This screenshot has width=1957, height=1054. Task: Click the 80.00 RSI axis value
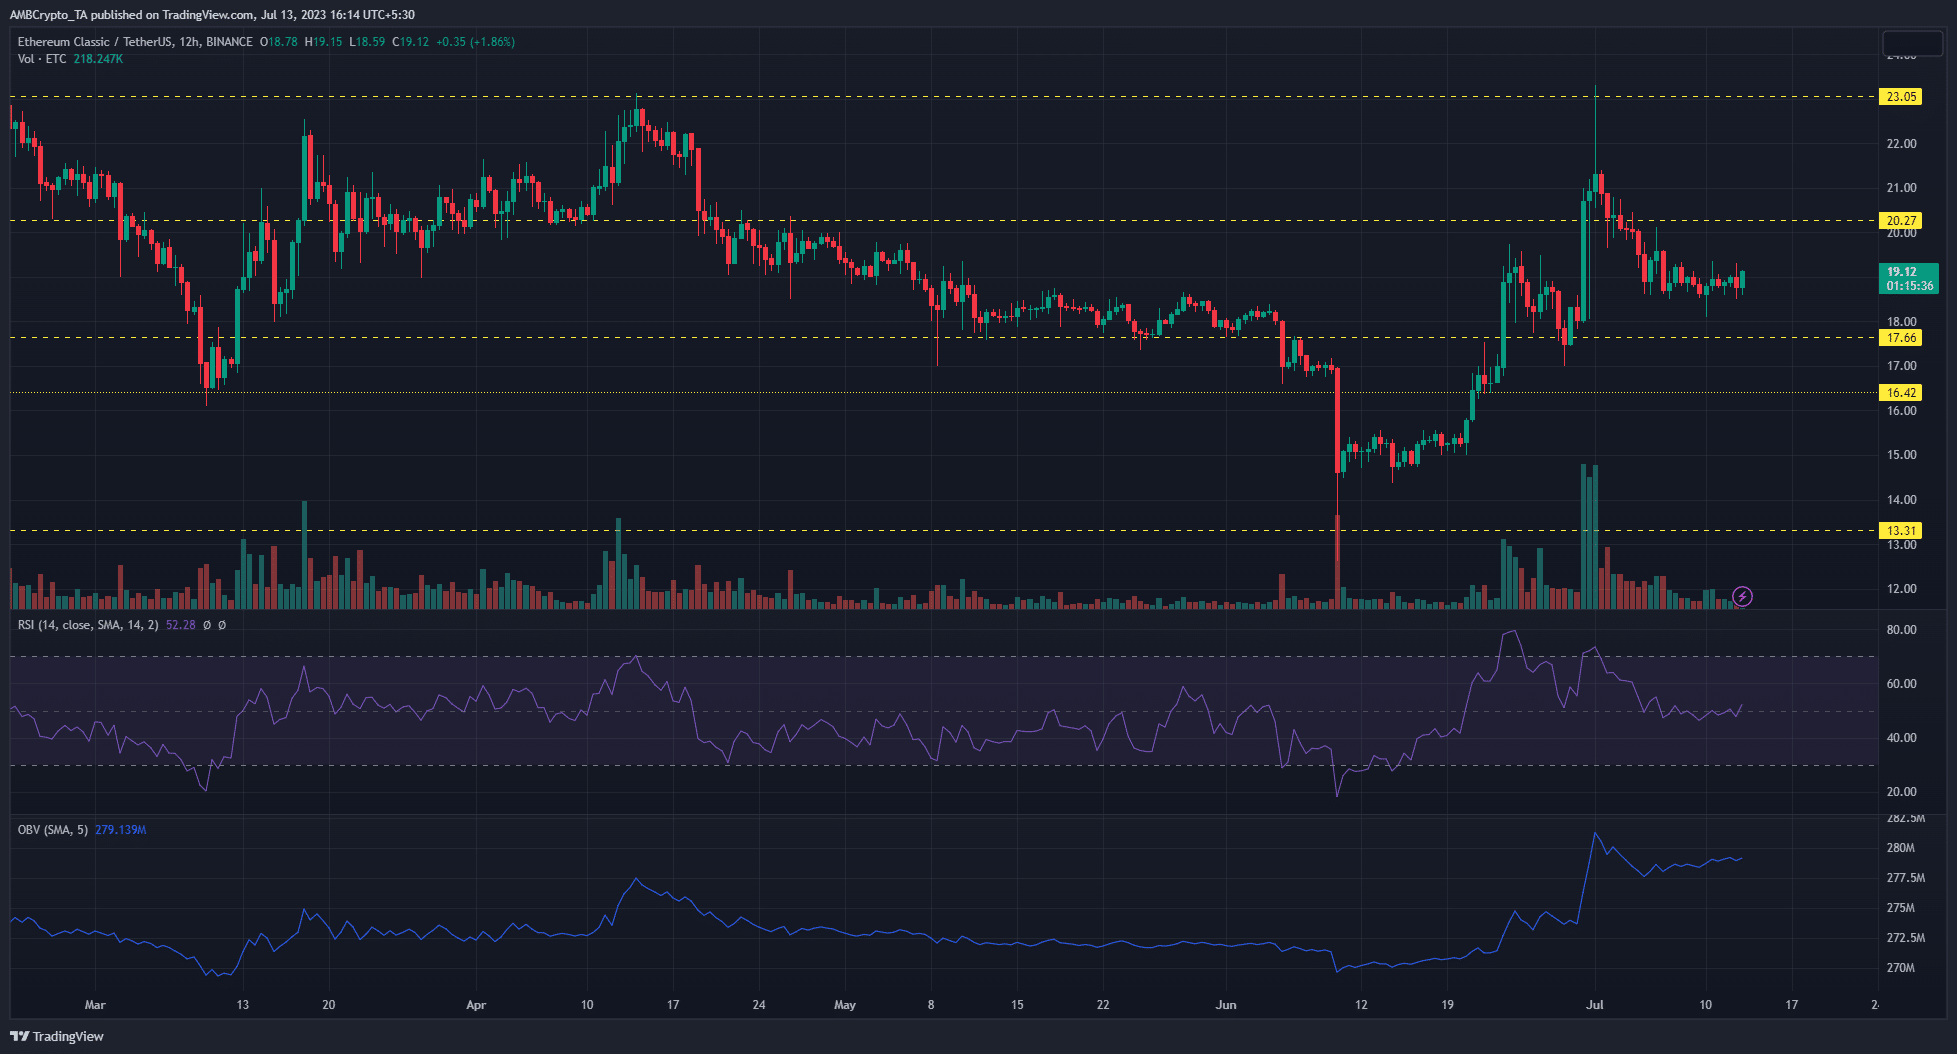pos(1901,630)
